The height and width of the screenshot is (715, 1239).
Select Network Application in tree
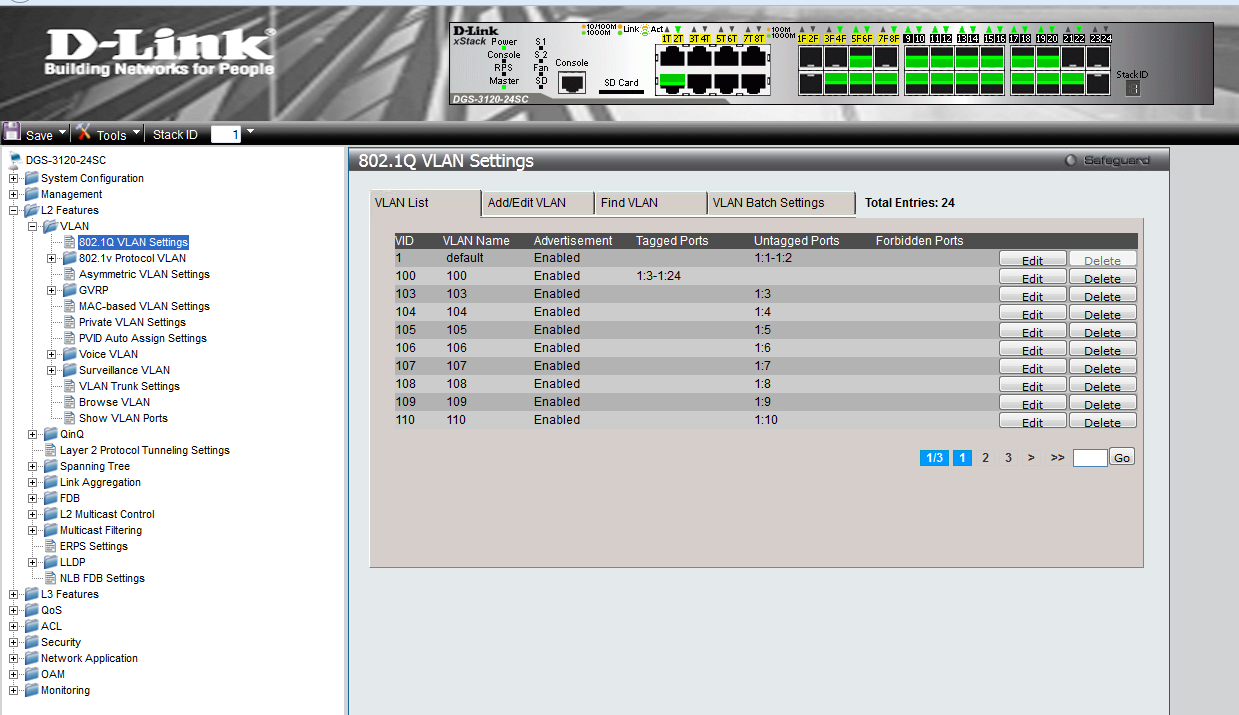click(89, 658)
